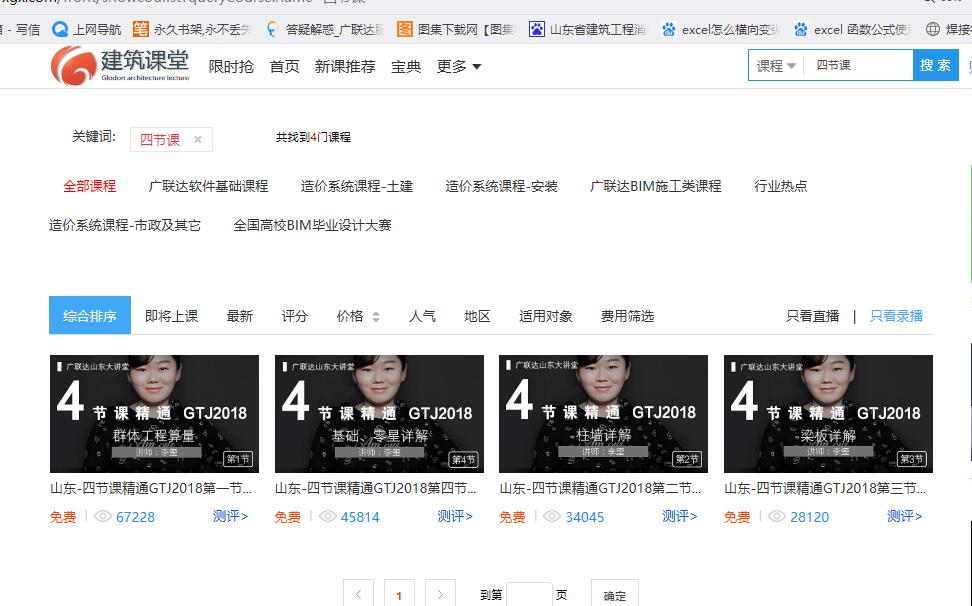Open the 适用对象 filter
Screen dimensions: 972x606
point(546,316)
